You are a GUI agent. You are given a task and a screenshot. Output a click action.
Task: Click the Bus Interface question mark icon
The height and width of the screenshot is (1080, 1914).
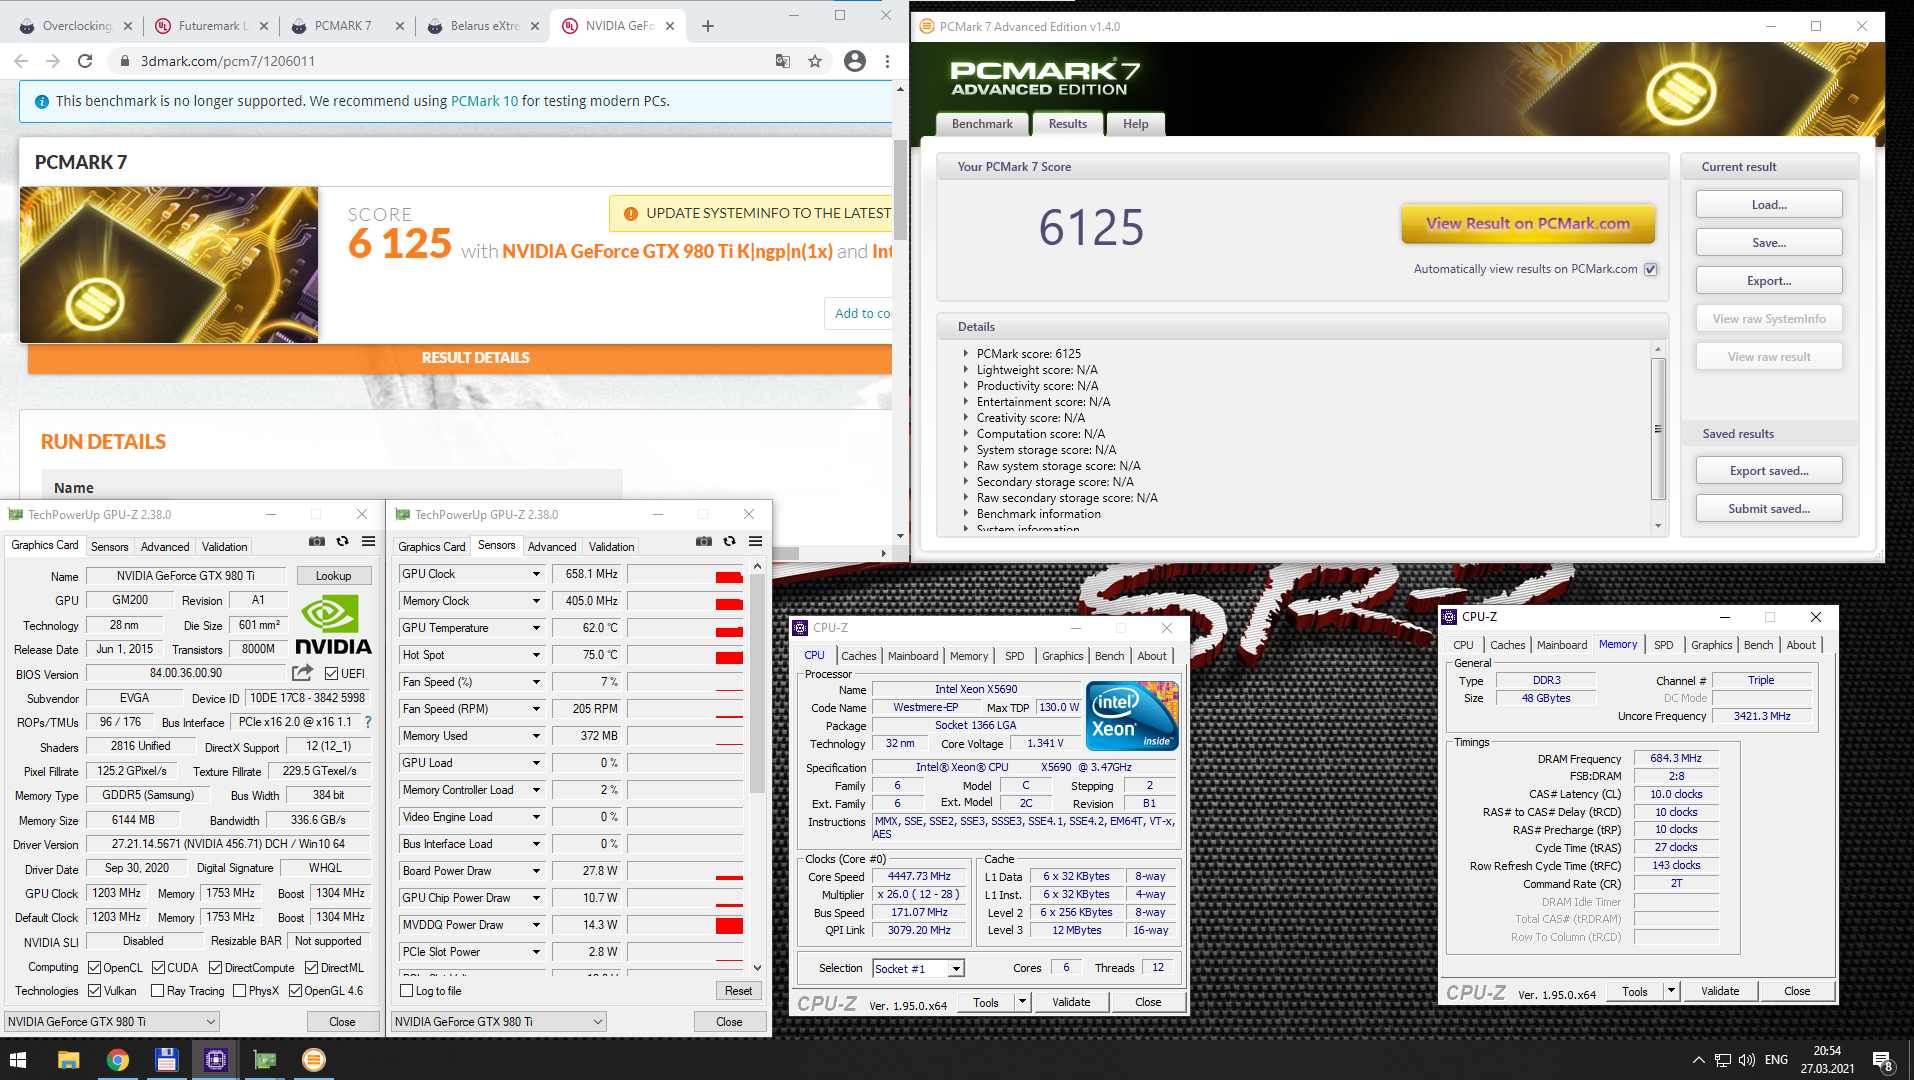367,722
